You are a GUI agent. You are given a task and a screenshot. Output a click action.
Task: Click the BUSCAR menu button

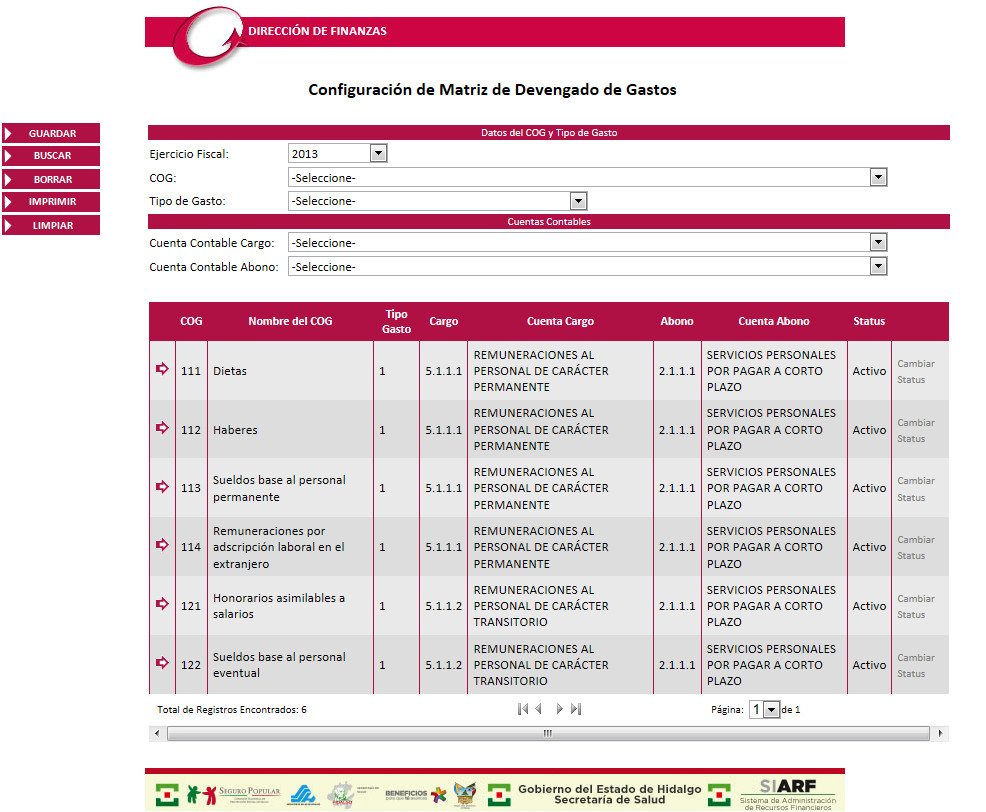52,156
